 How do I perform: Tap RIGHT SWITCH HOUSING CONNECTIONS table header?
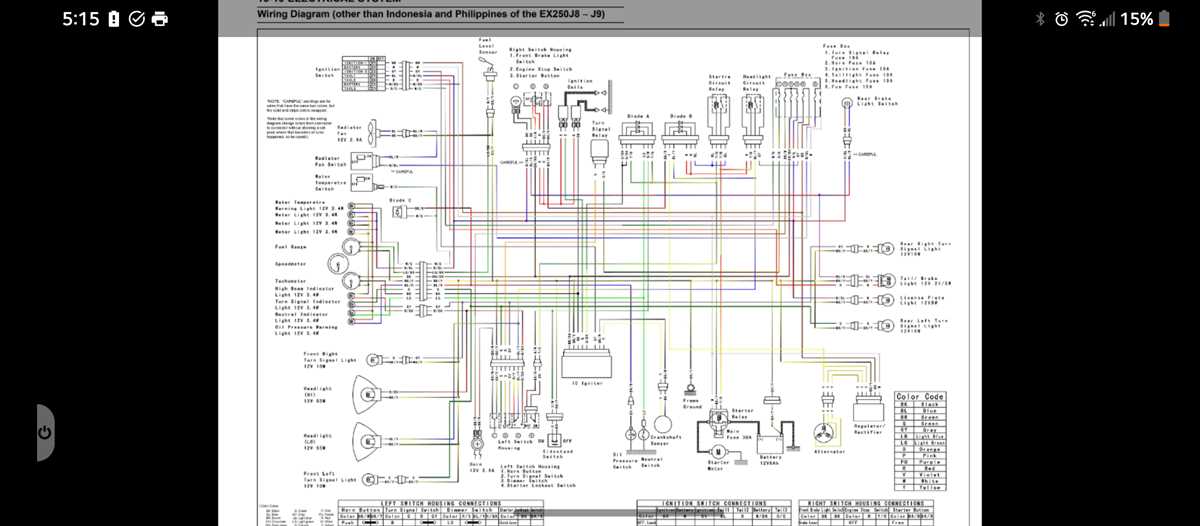click(x=864, y=503)
